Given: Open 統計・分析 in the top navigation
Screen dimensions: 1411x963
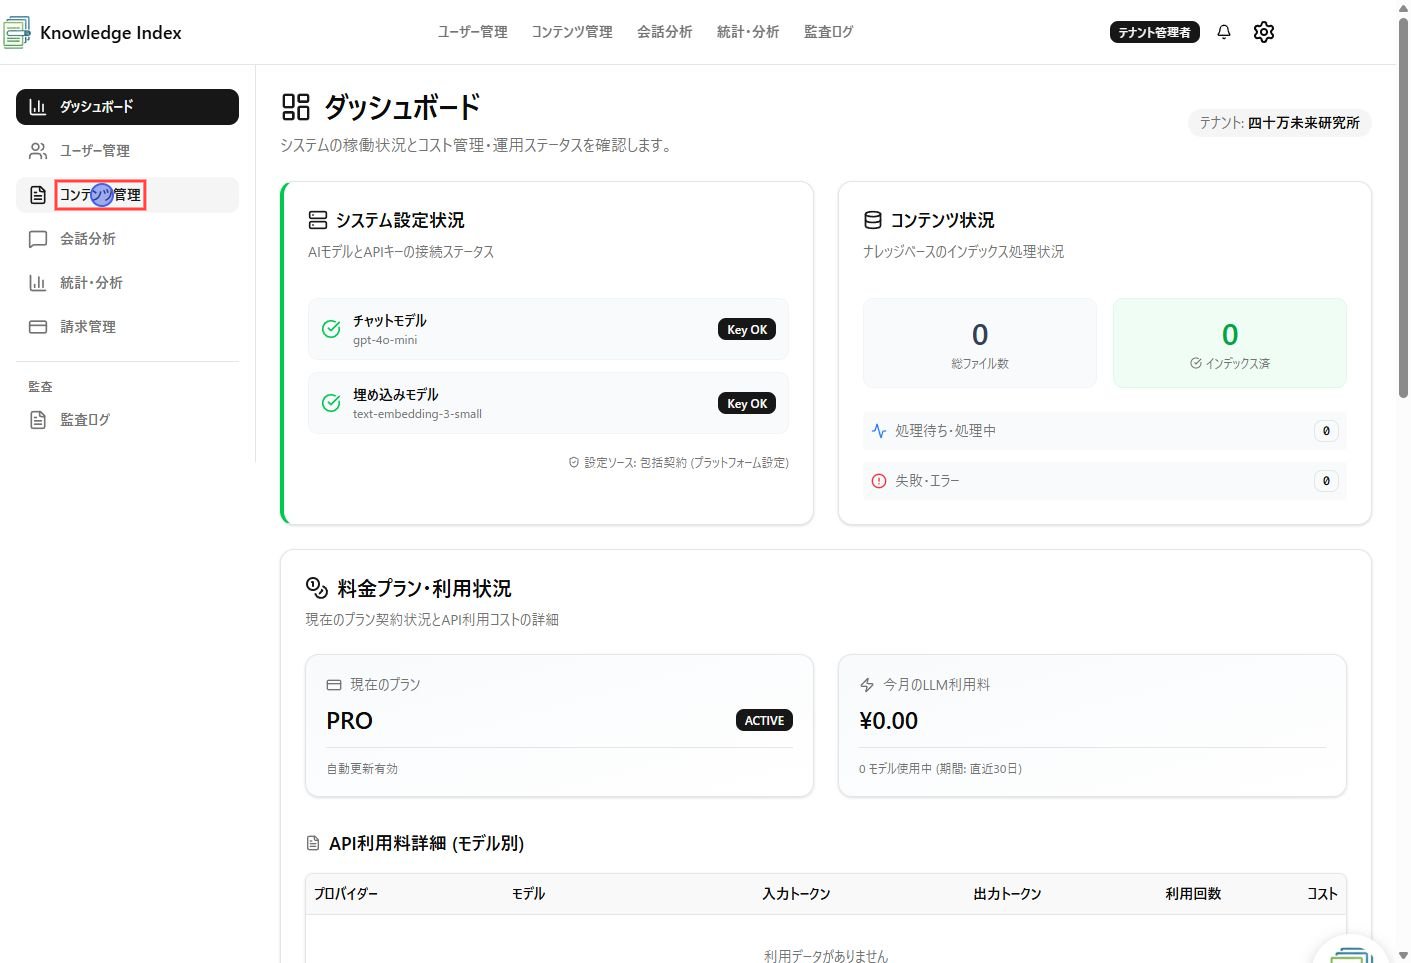Looking at the screenshot, I should point(748,32).
